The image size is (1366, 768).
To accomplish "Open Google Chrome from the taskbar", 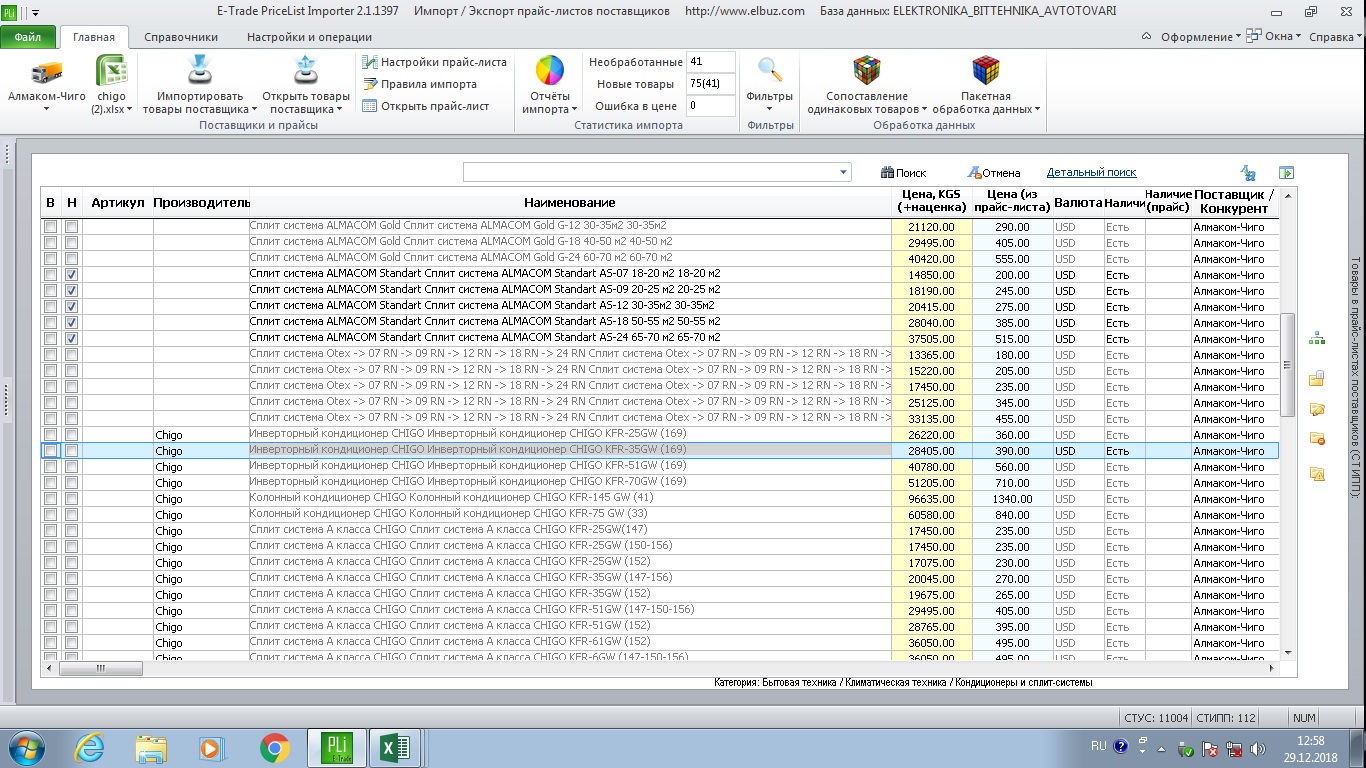I will click(274, 747).
